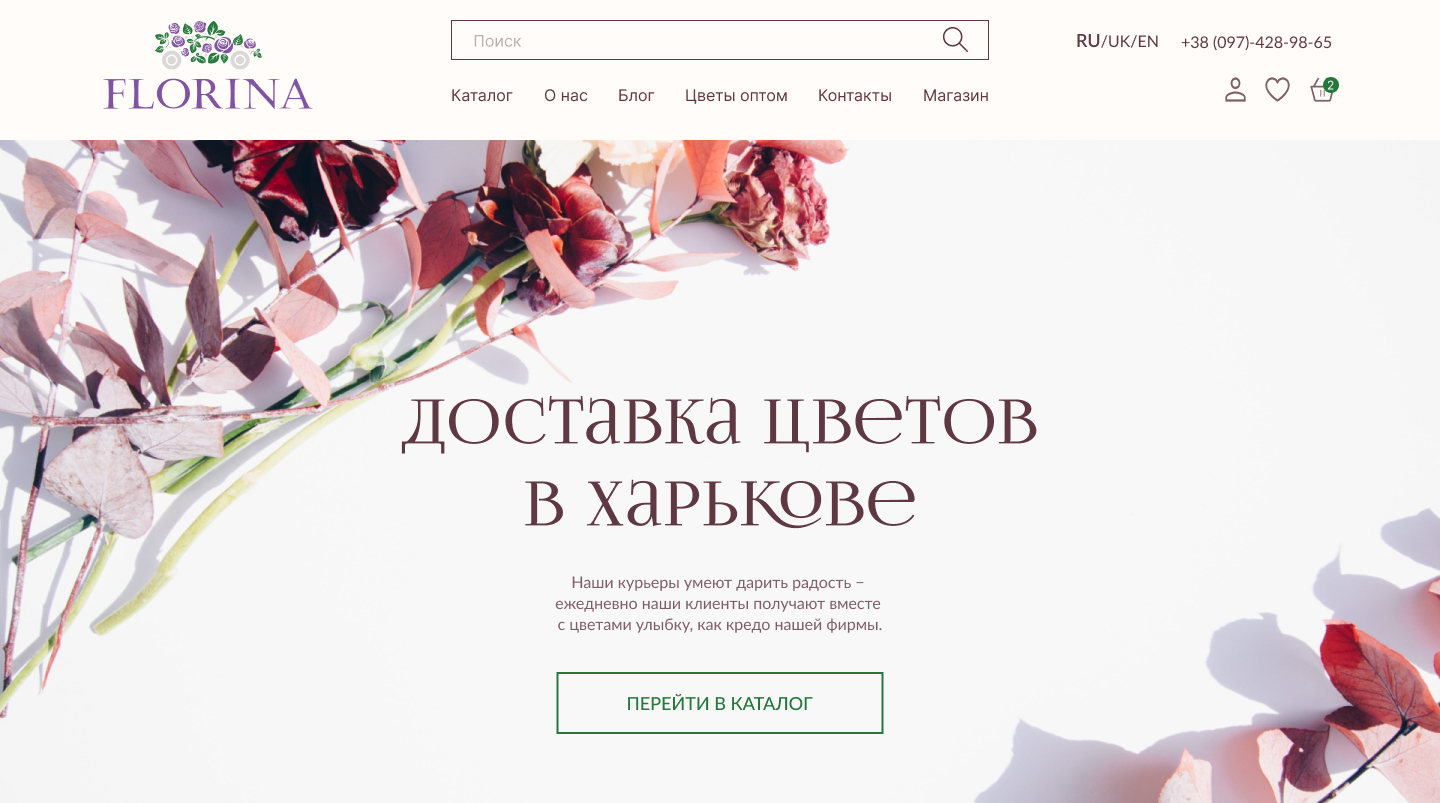Click the Доставка цветов в Харькове headline

point(720,460)
